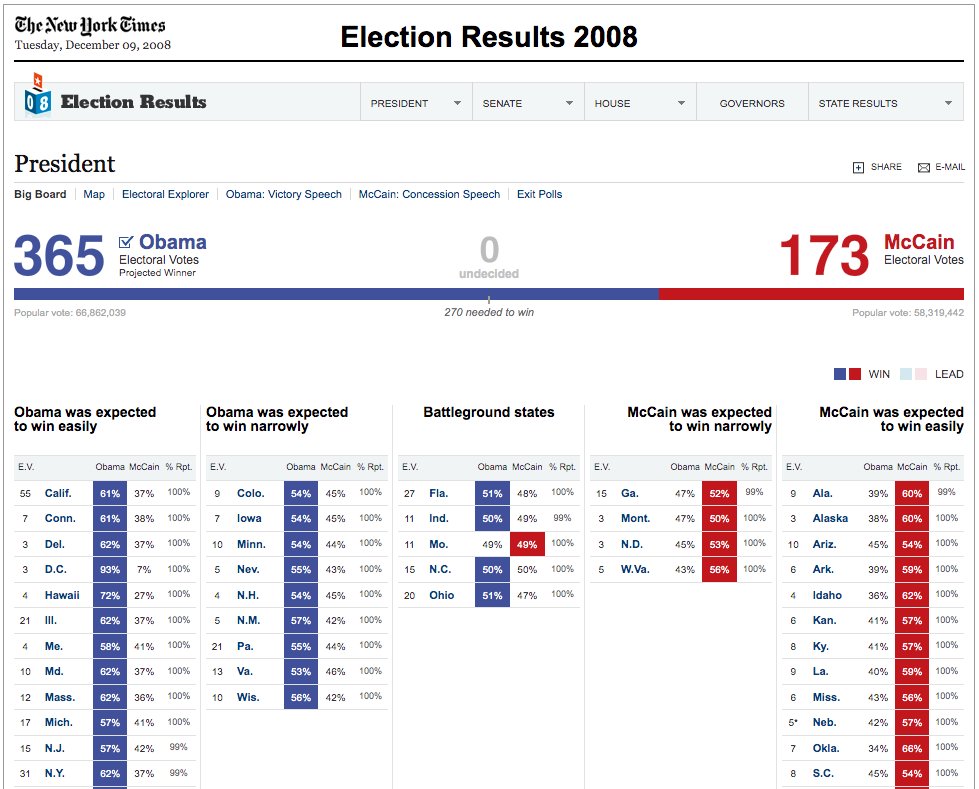
Task: Open the Map view tab
Action: pos(94,194)
